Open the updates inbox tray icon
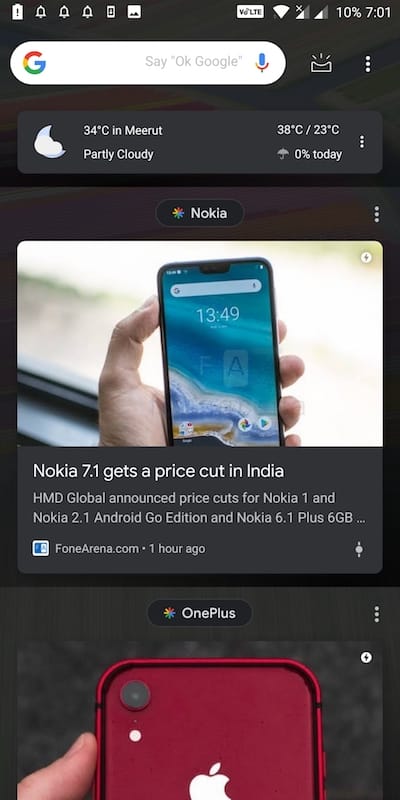400x800 pixels. pos(321,63)
